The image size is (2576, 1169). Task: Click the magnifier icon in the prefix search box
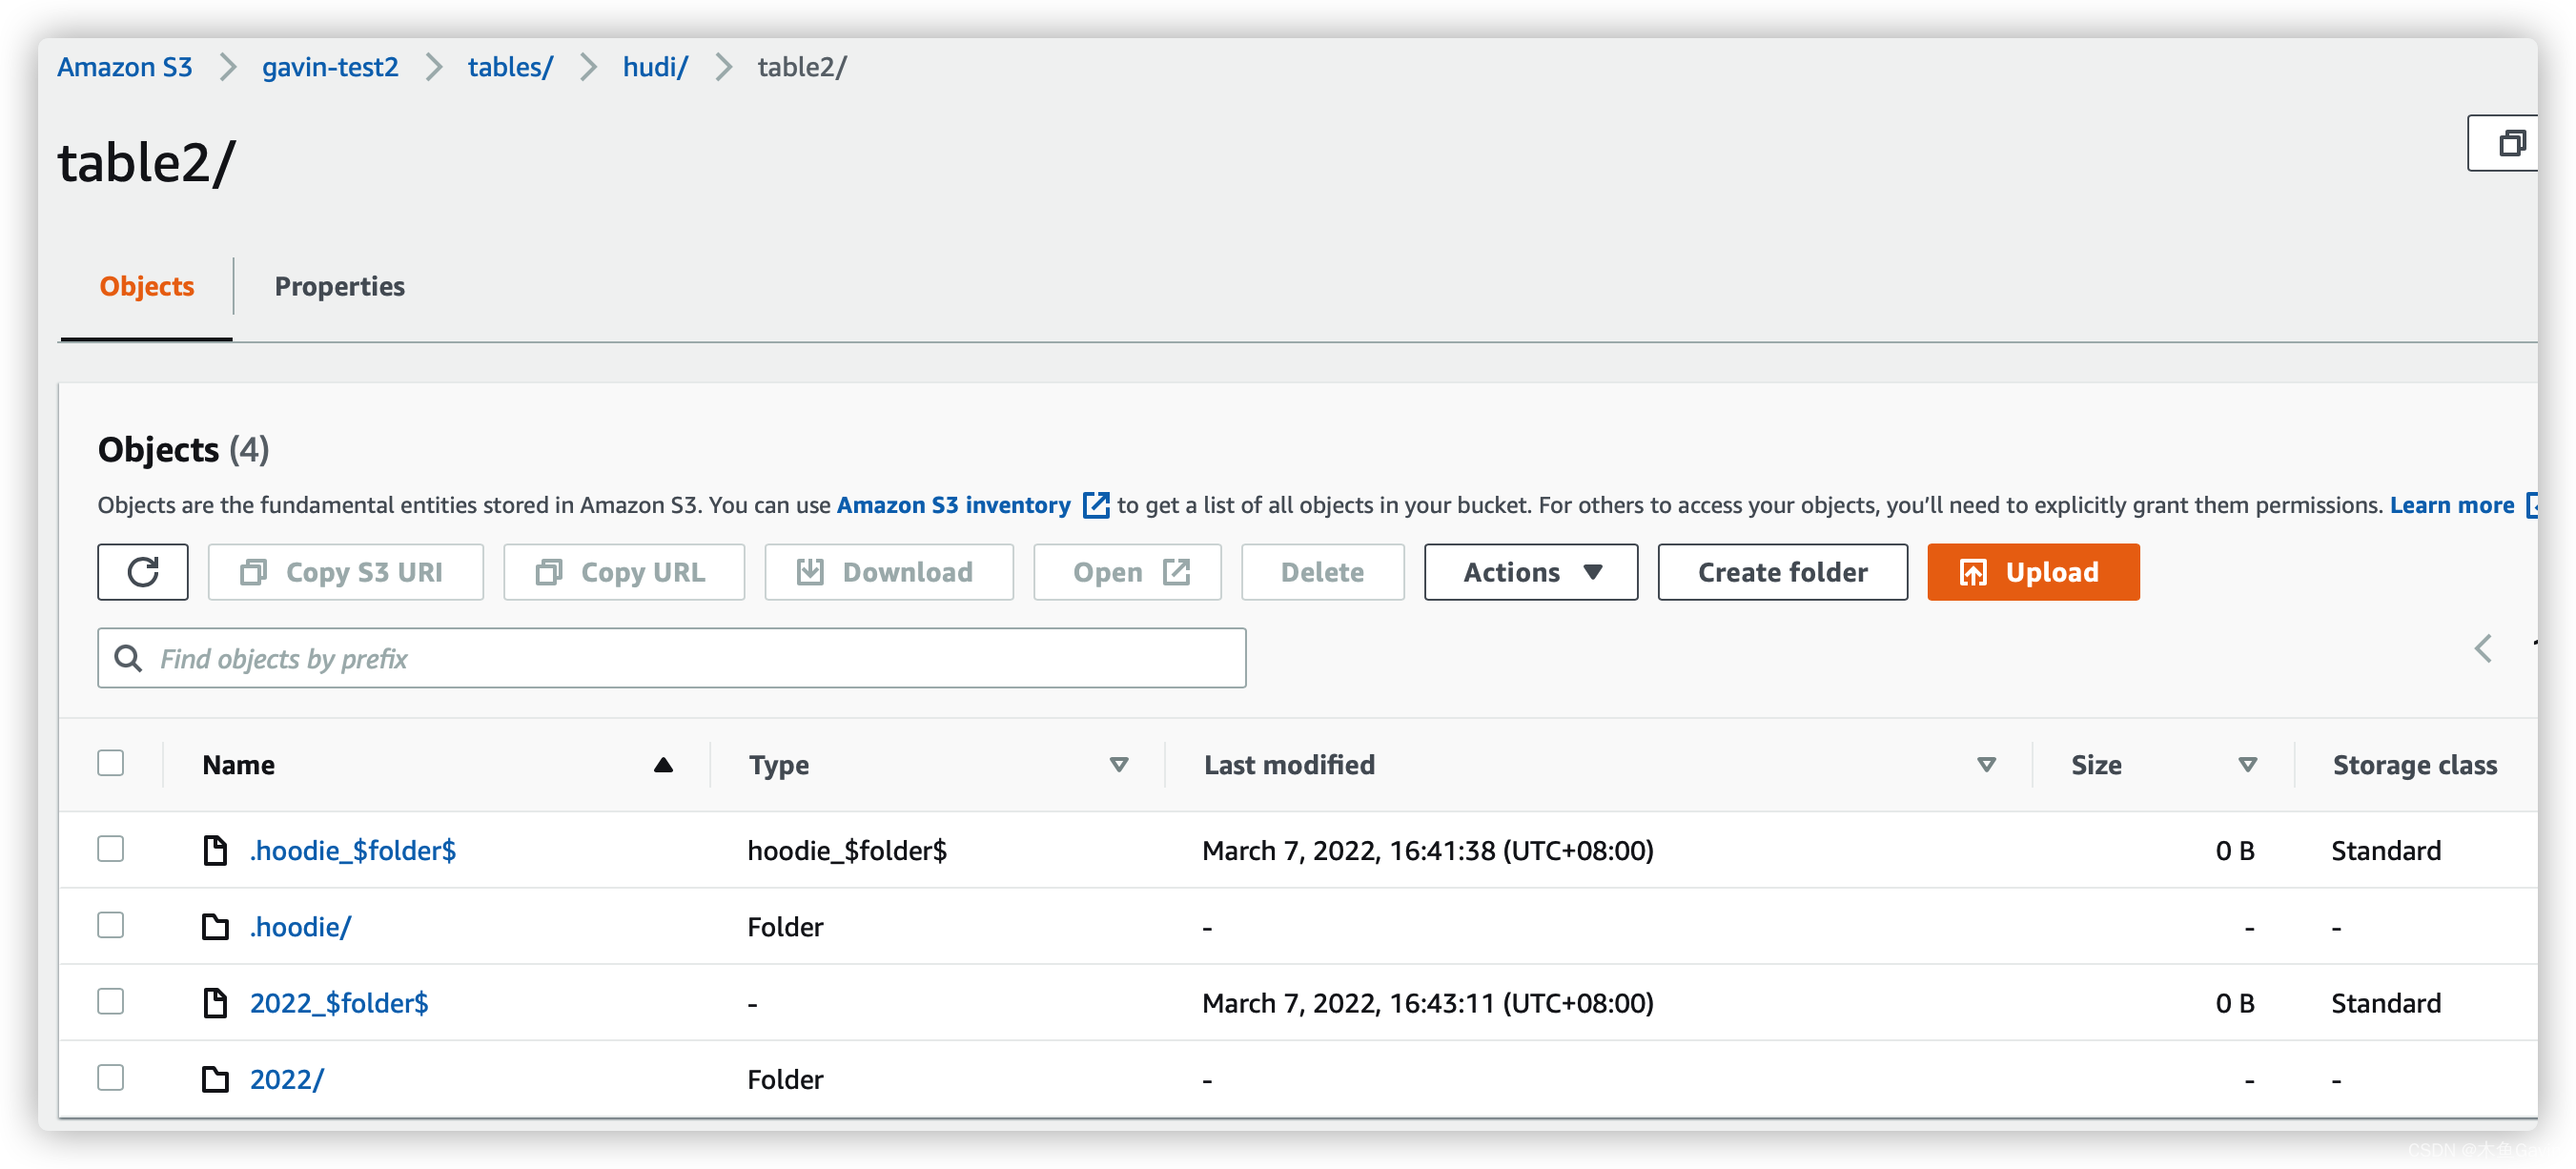tap(128, 658)
